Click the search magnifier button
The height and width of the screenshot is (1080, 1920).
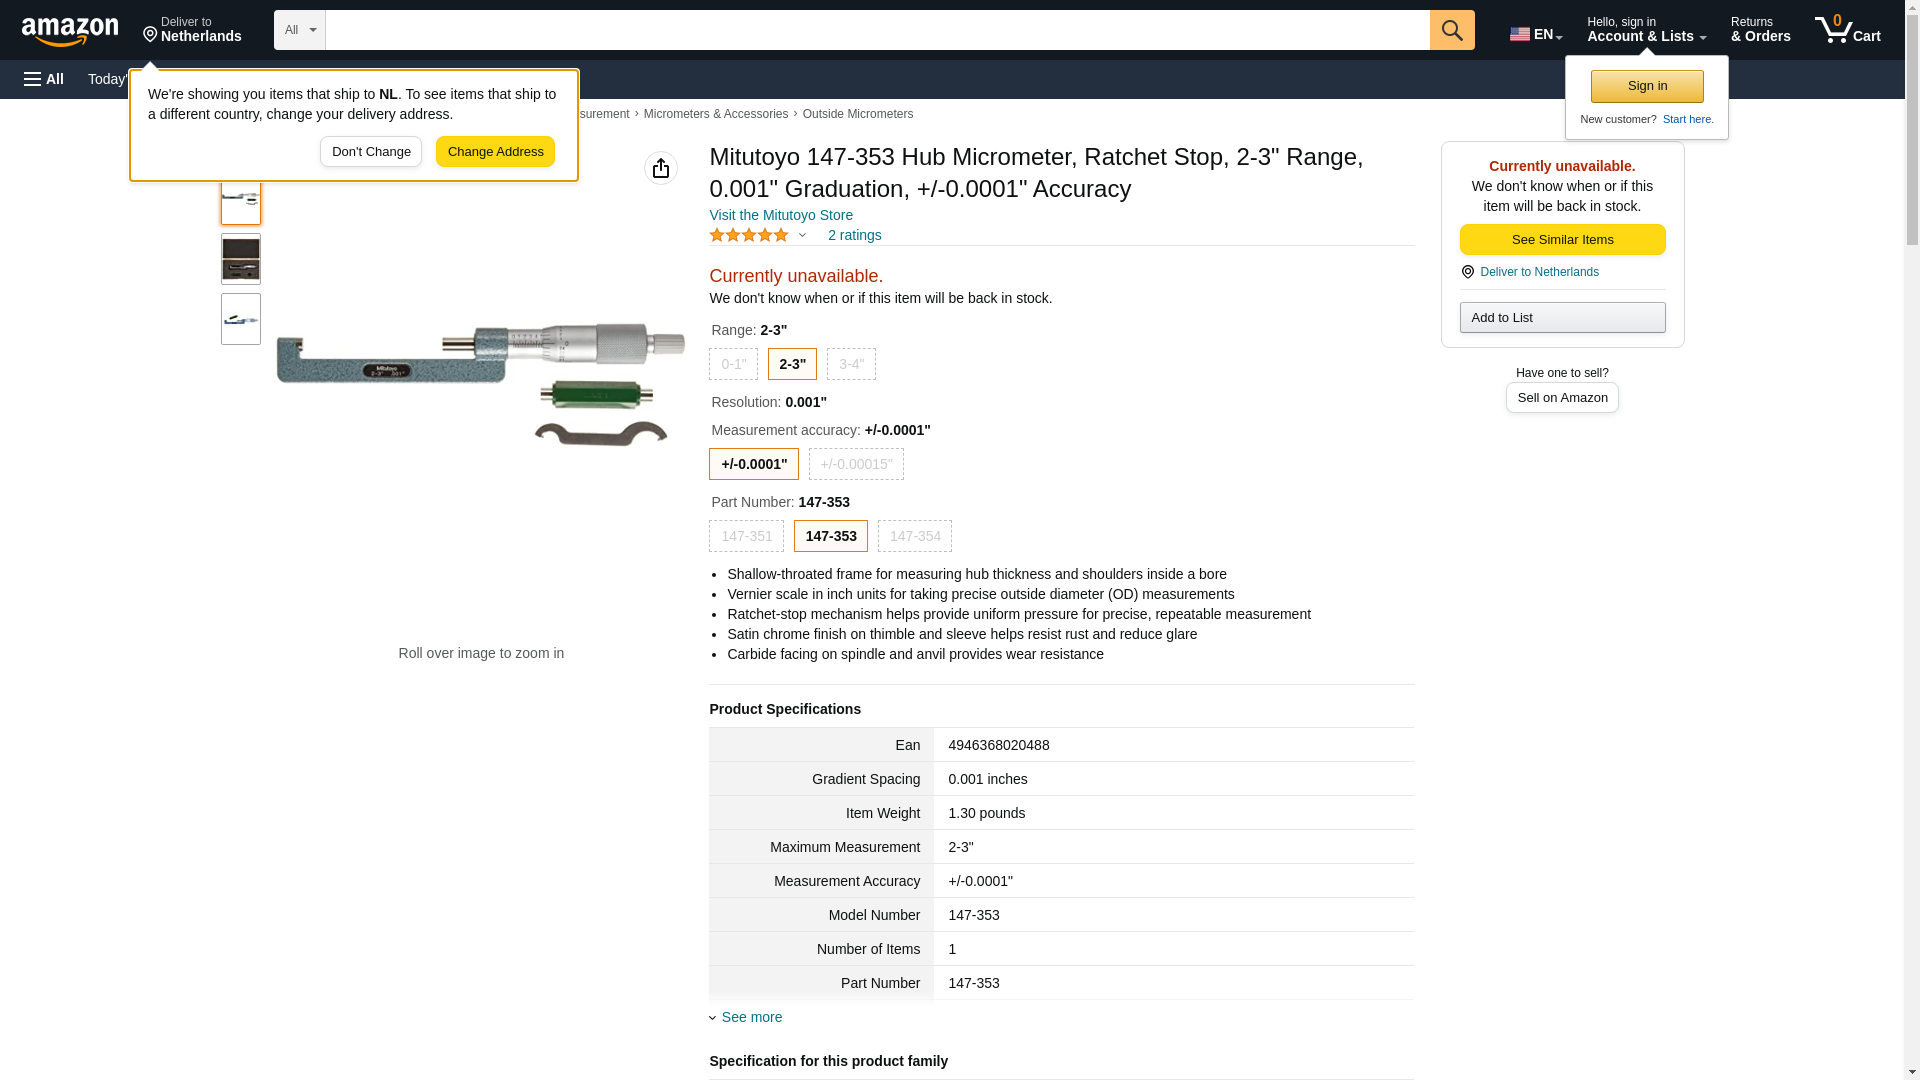click(x=1451, y=30)
